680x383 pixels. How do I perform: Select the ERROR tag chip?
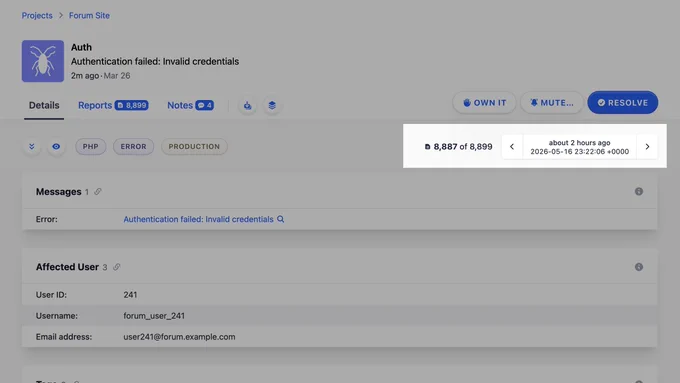(x=134, y=147)
